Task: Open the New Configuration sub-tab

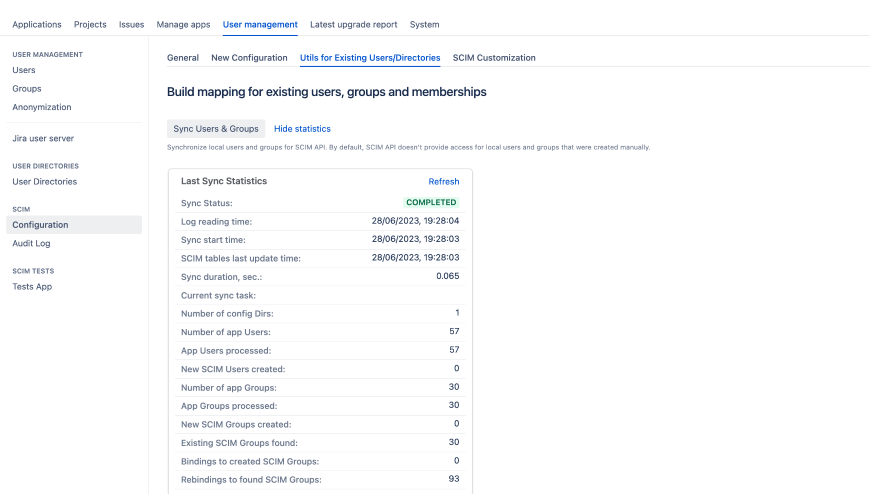Action: point(249,58)
